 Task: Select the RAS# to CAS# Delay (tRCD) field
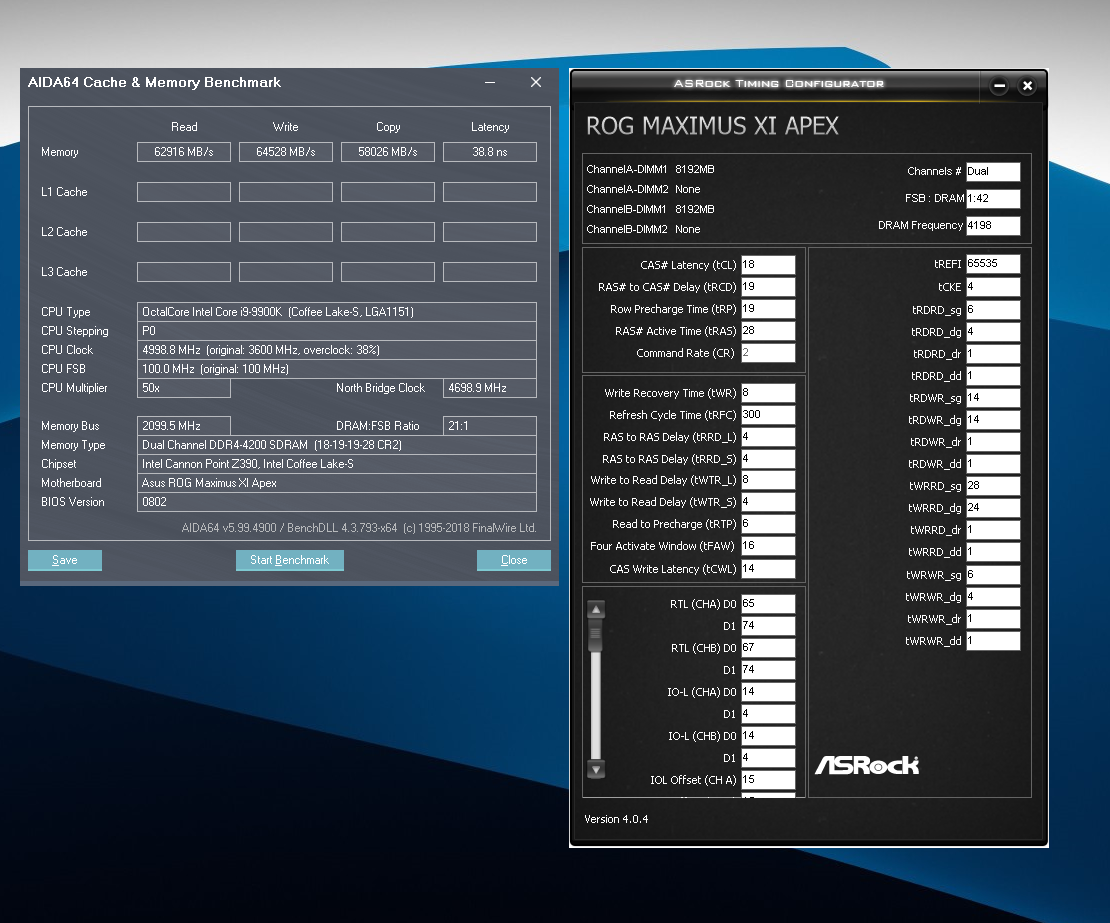pos(768,287)
